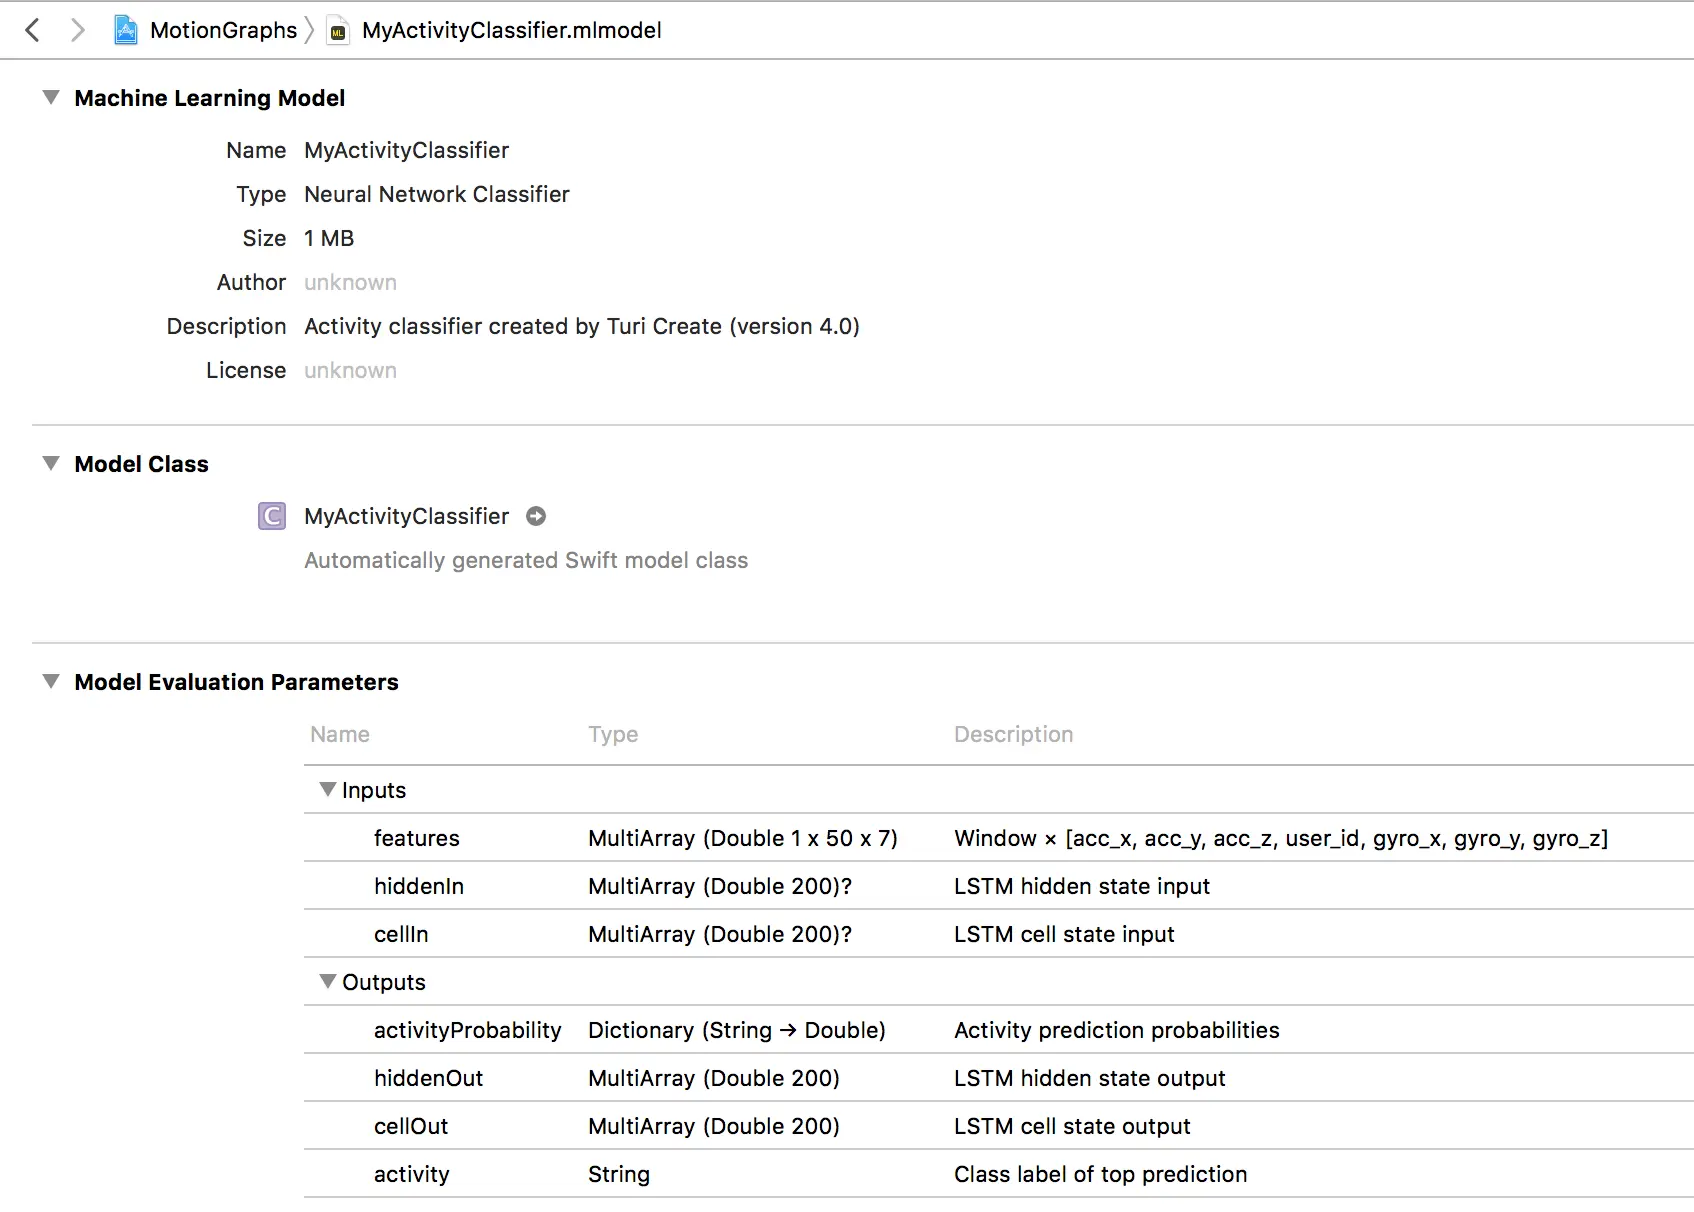Select the cellIn input row
Image resolution: width=1694 pixels, height=1212 pixels.
pos(401,934)
